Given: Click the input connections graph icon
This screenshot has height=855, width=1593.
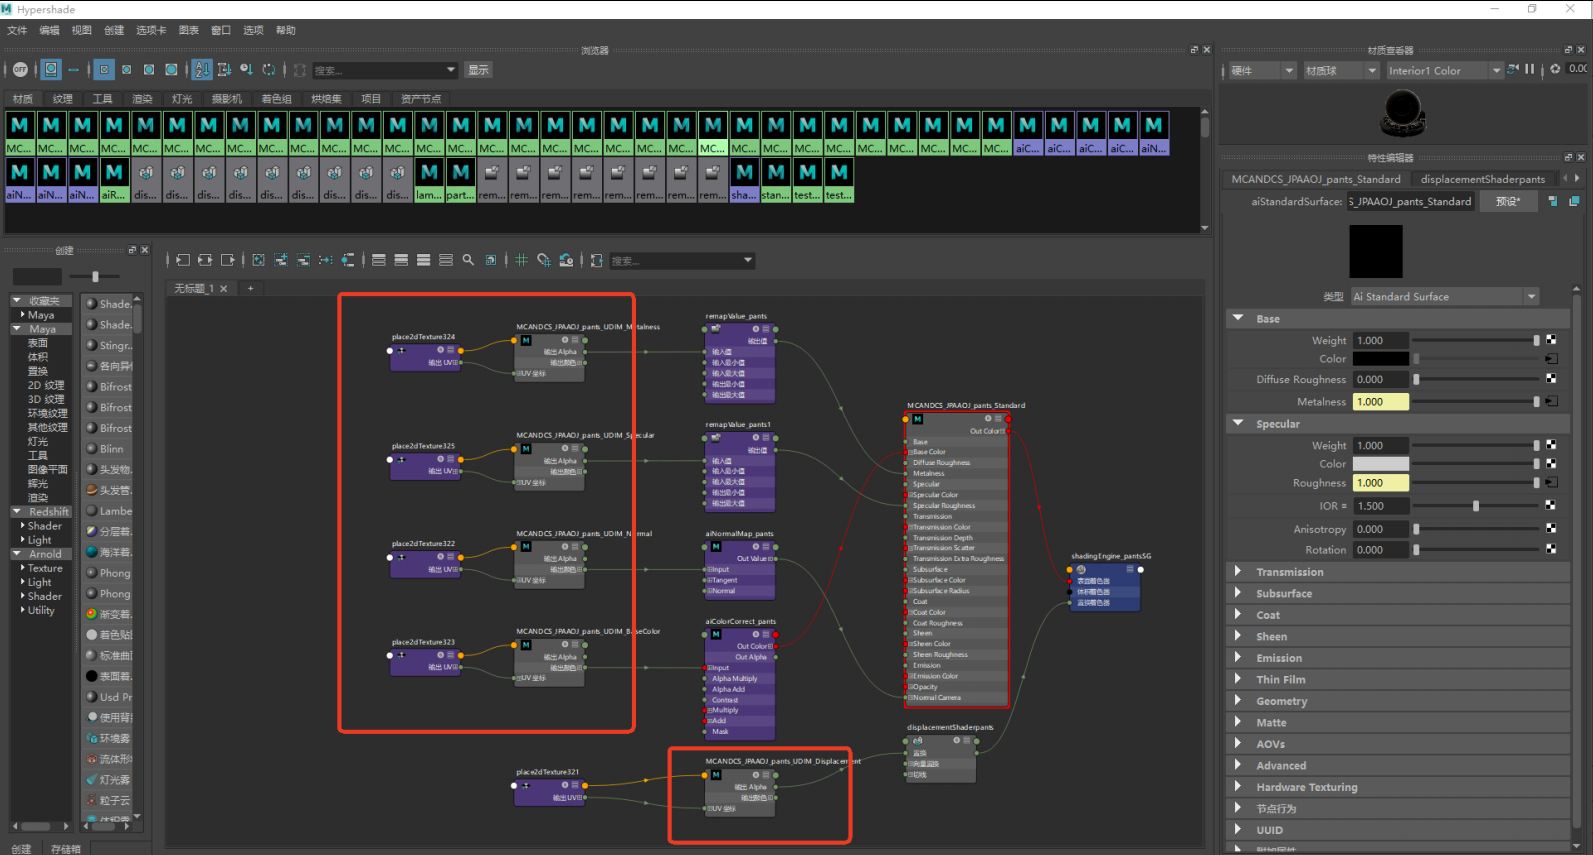Looking at the screenshot, I should coord(181,260).
